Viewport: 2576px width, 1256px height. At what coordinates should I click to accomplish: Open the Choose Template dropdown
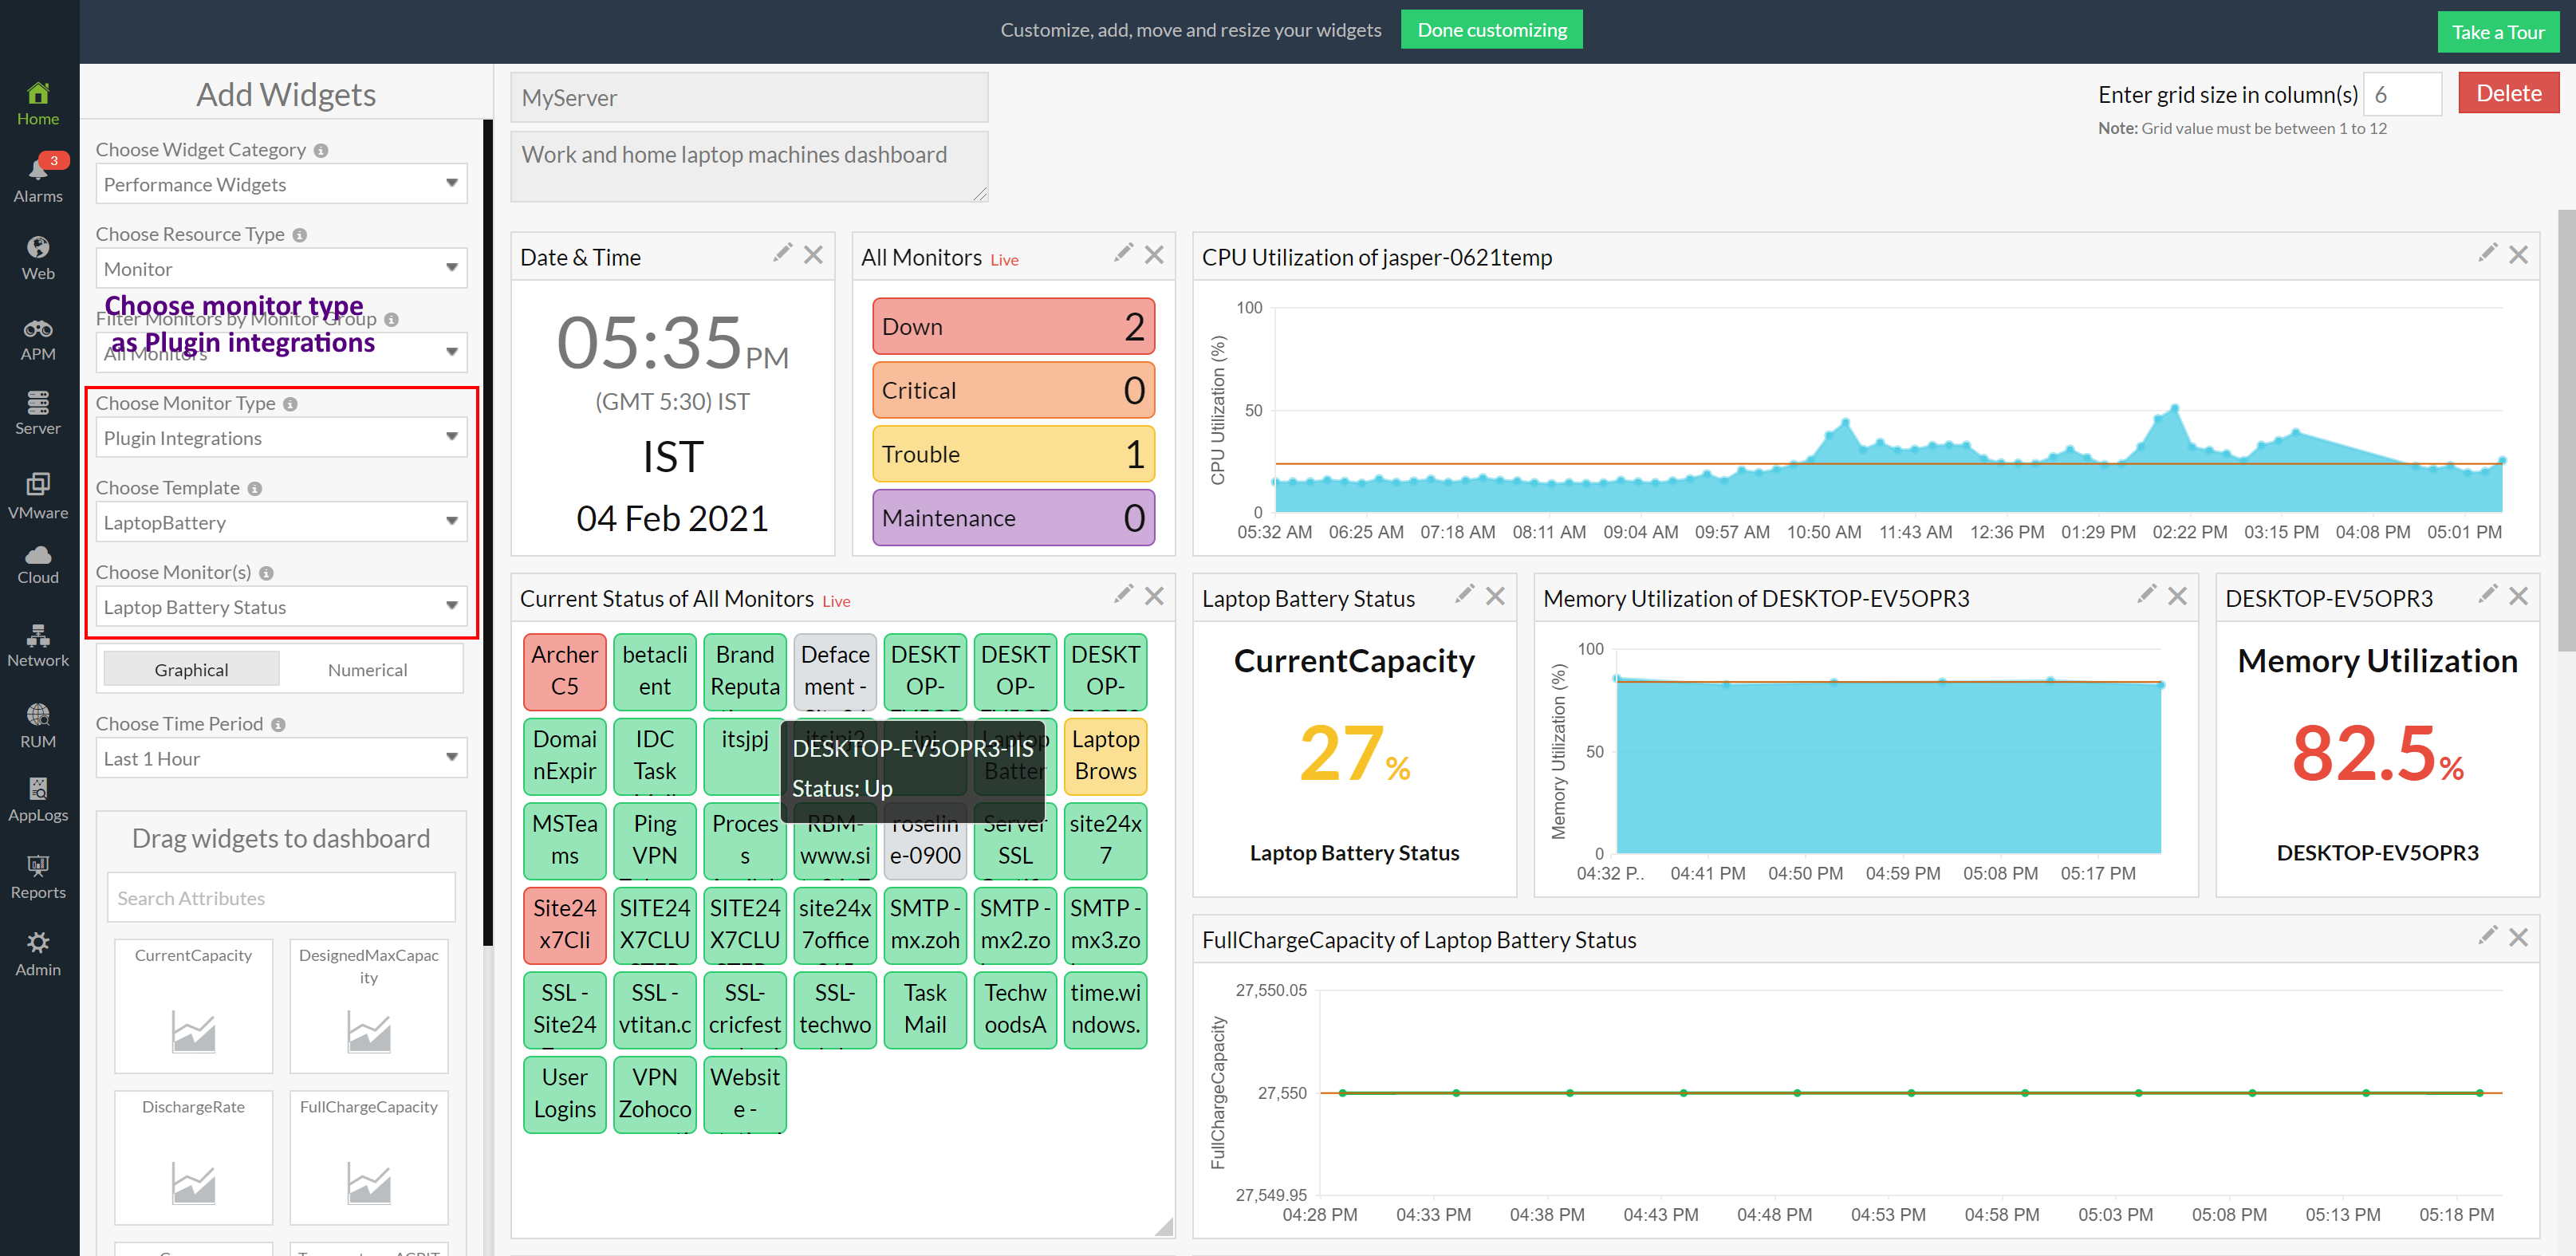(281, 523)
